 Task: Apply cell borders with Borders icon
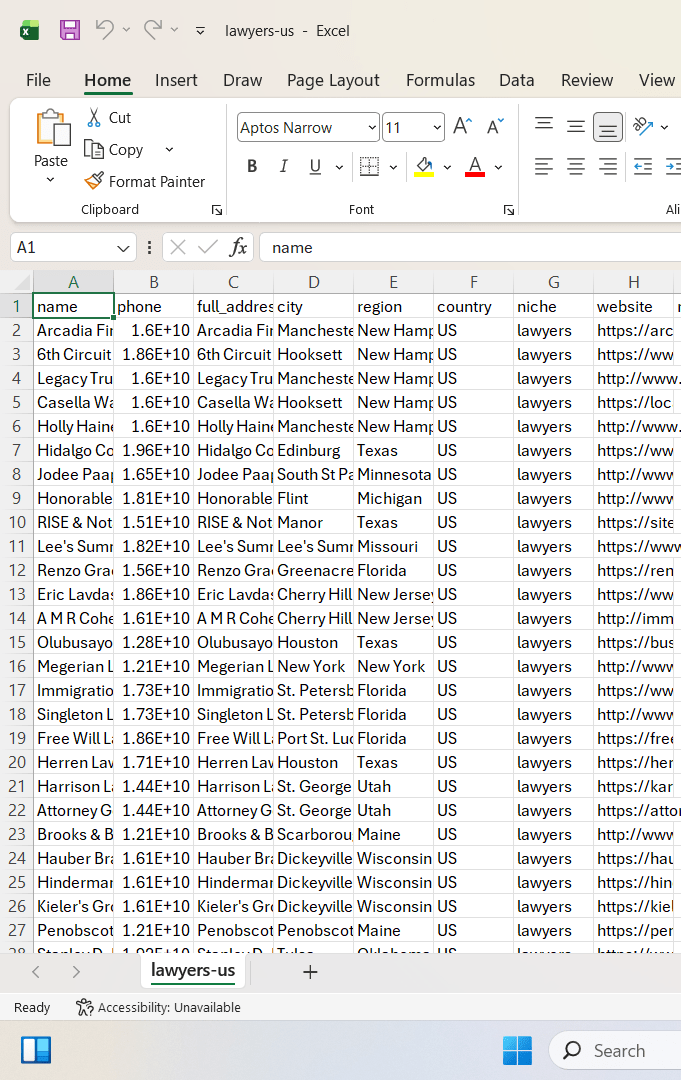click(370, 166)
